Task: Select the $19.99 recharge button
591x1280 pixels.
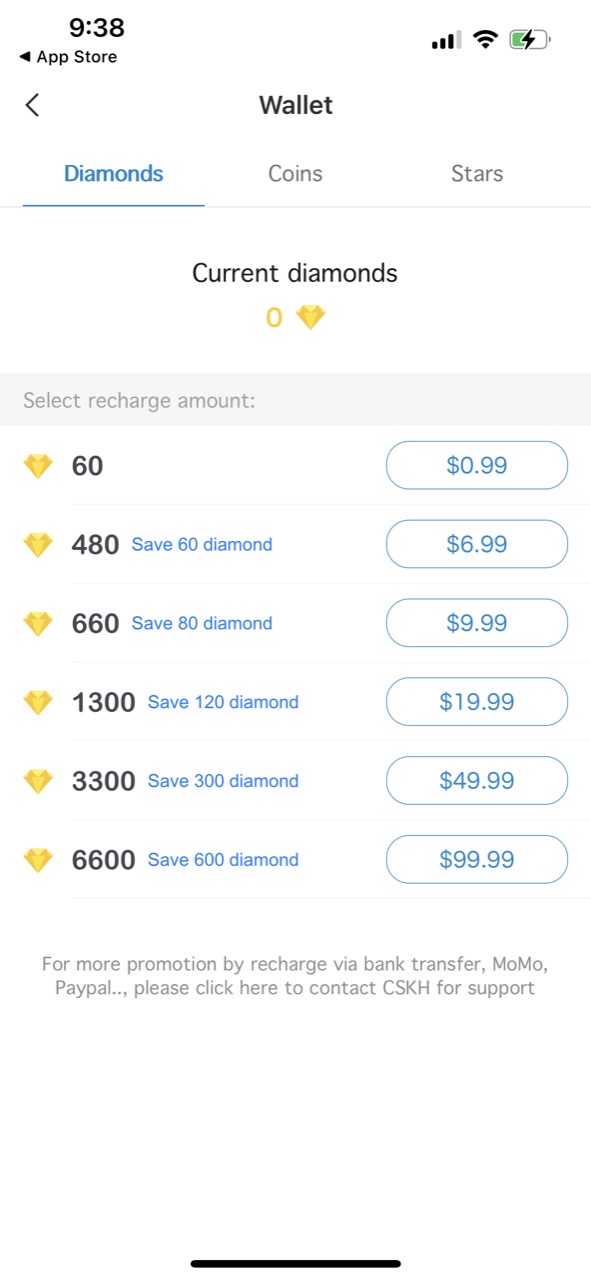Action: [477, 702]
